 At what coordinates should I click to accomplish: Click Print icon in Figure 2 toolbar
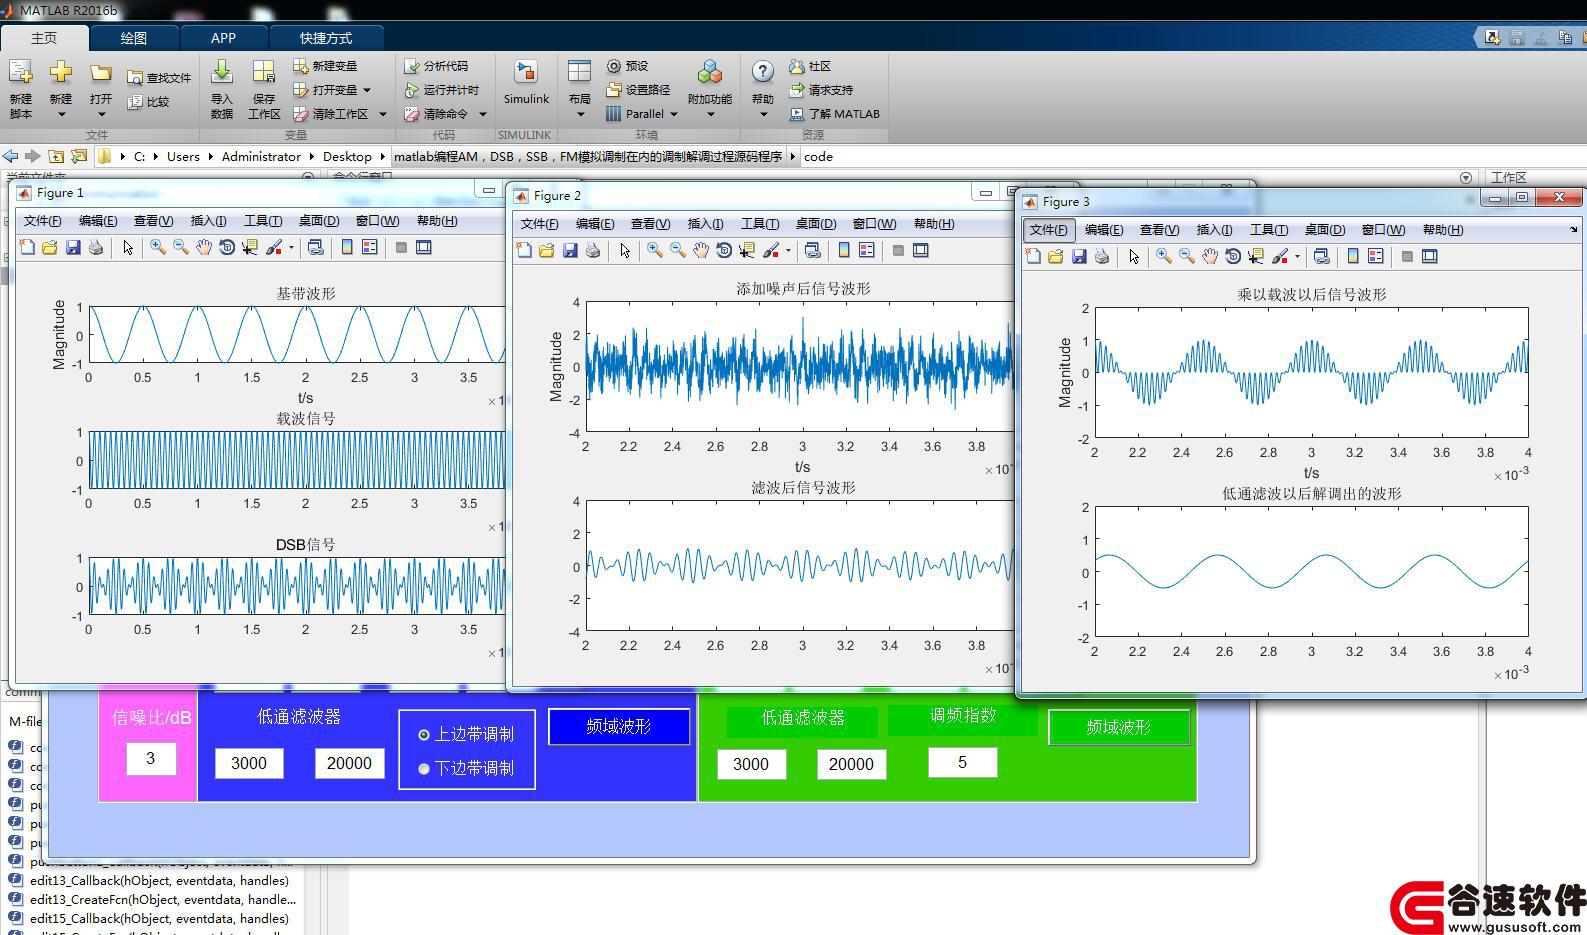(593, 250)
